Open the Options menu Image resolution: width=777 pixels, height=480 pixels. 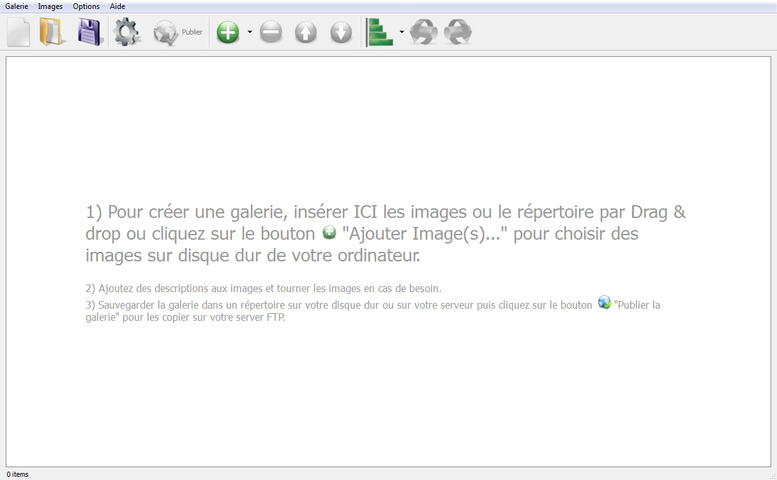coord(86,6)
